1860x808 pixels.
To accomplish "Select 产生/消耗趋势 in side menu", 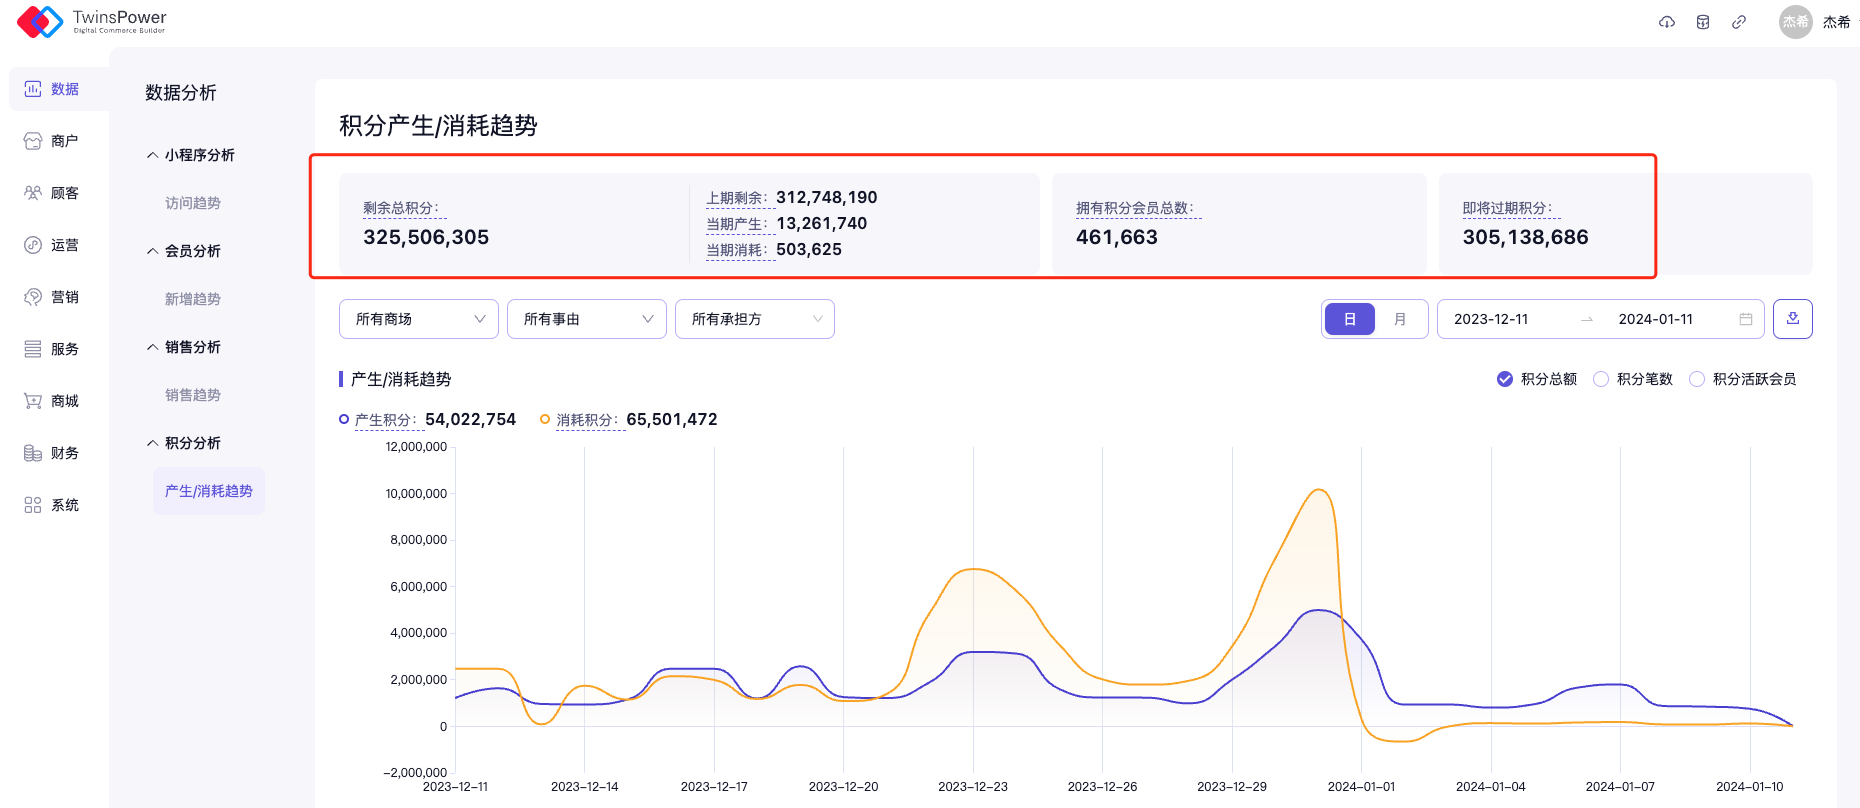I will pos(208,491).
